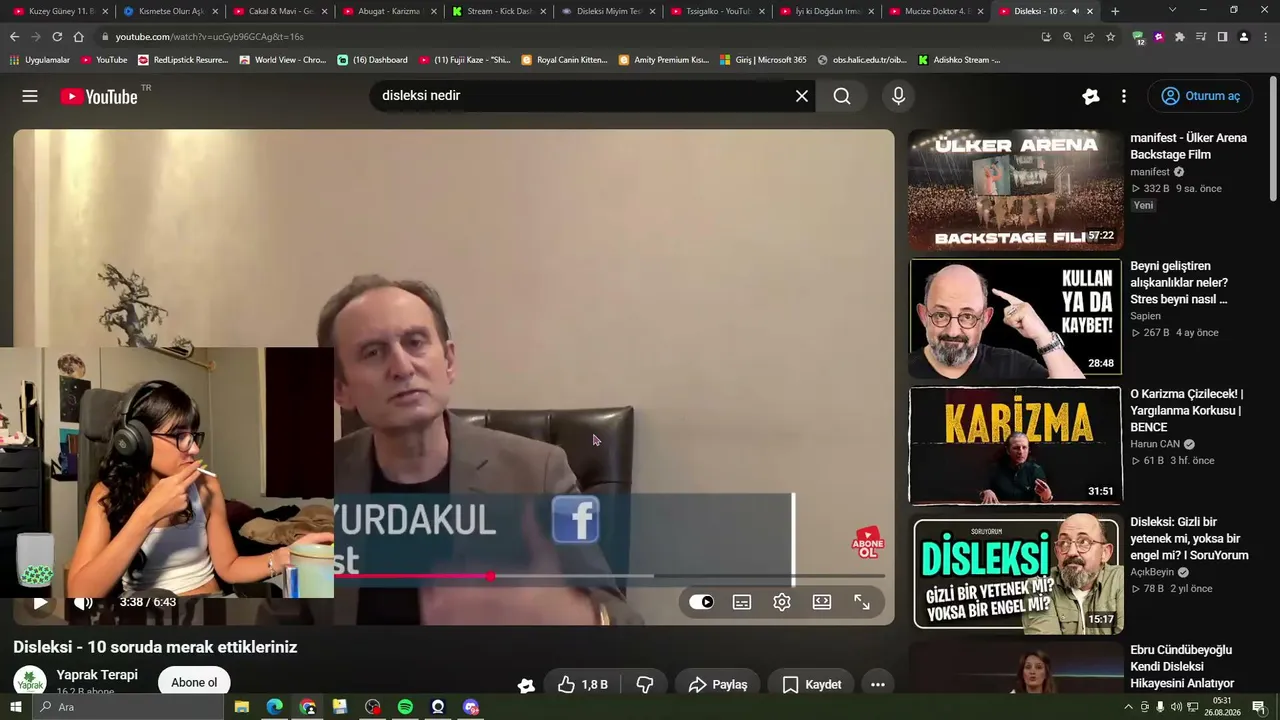Clear the 'disleksi nedir' search text
This screenshot has height=720, width=1280.
pyautogui.click(x=801, y=96)
